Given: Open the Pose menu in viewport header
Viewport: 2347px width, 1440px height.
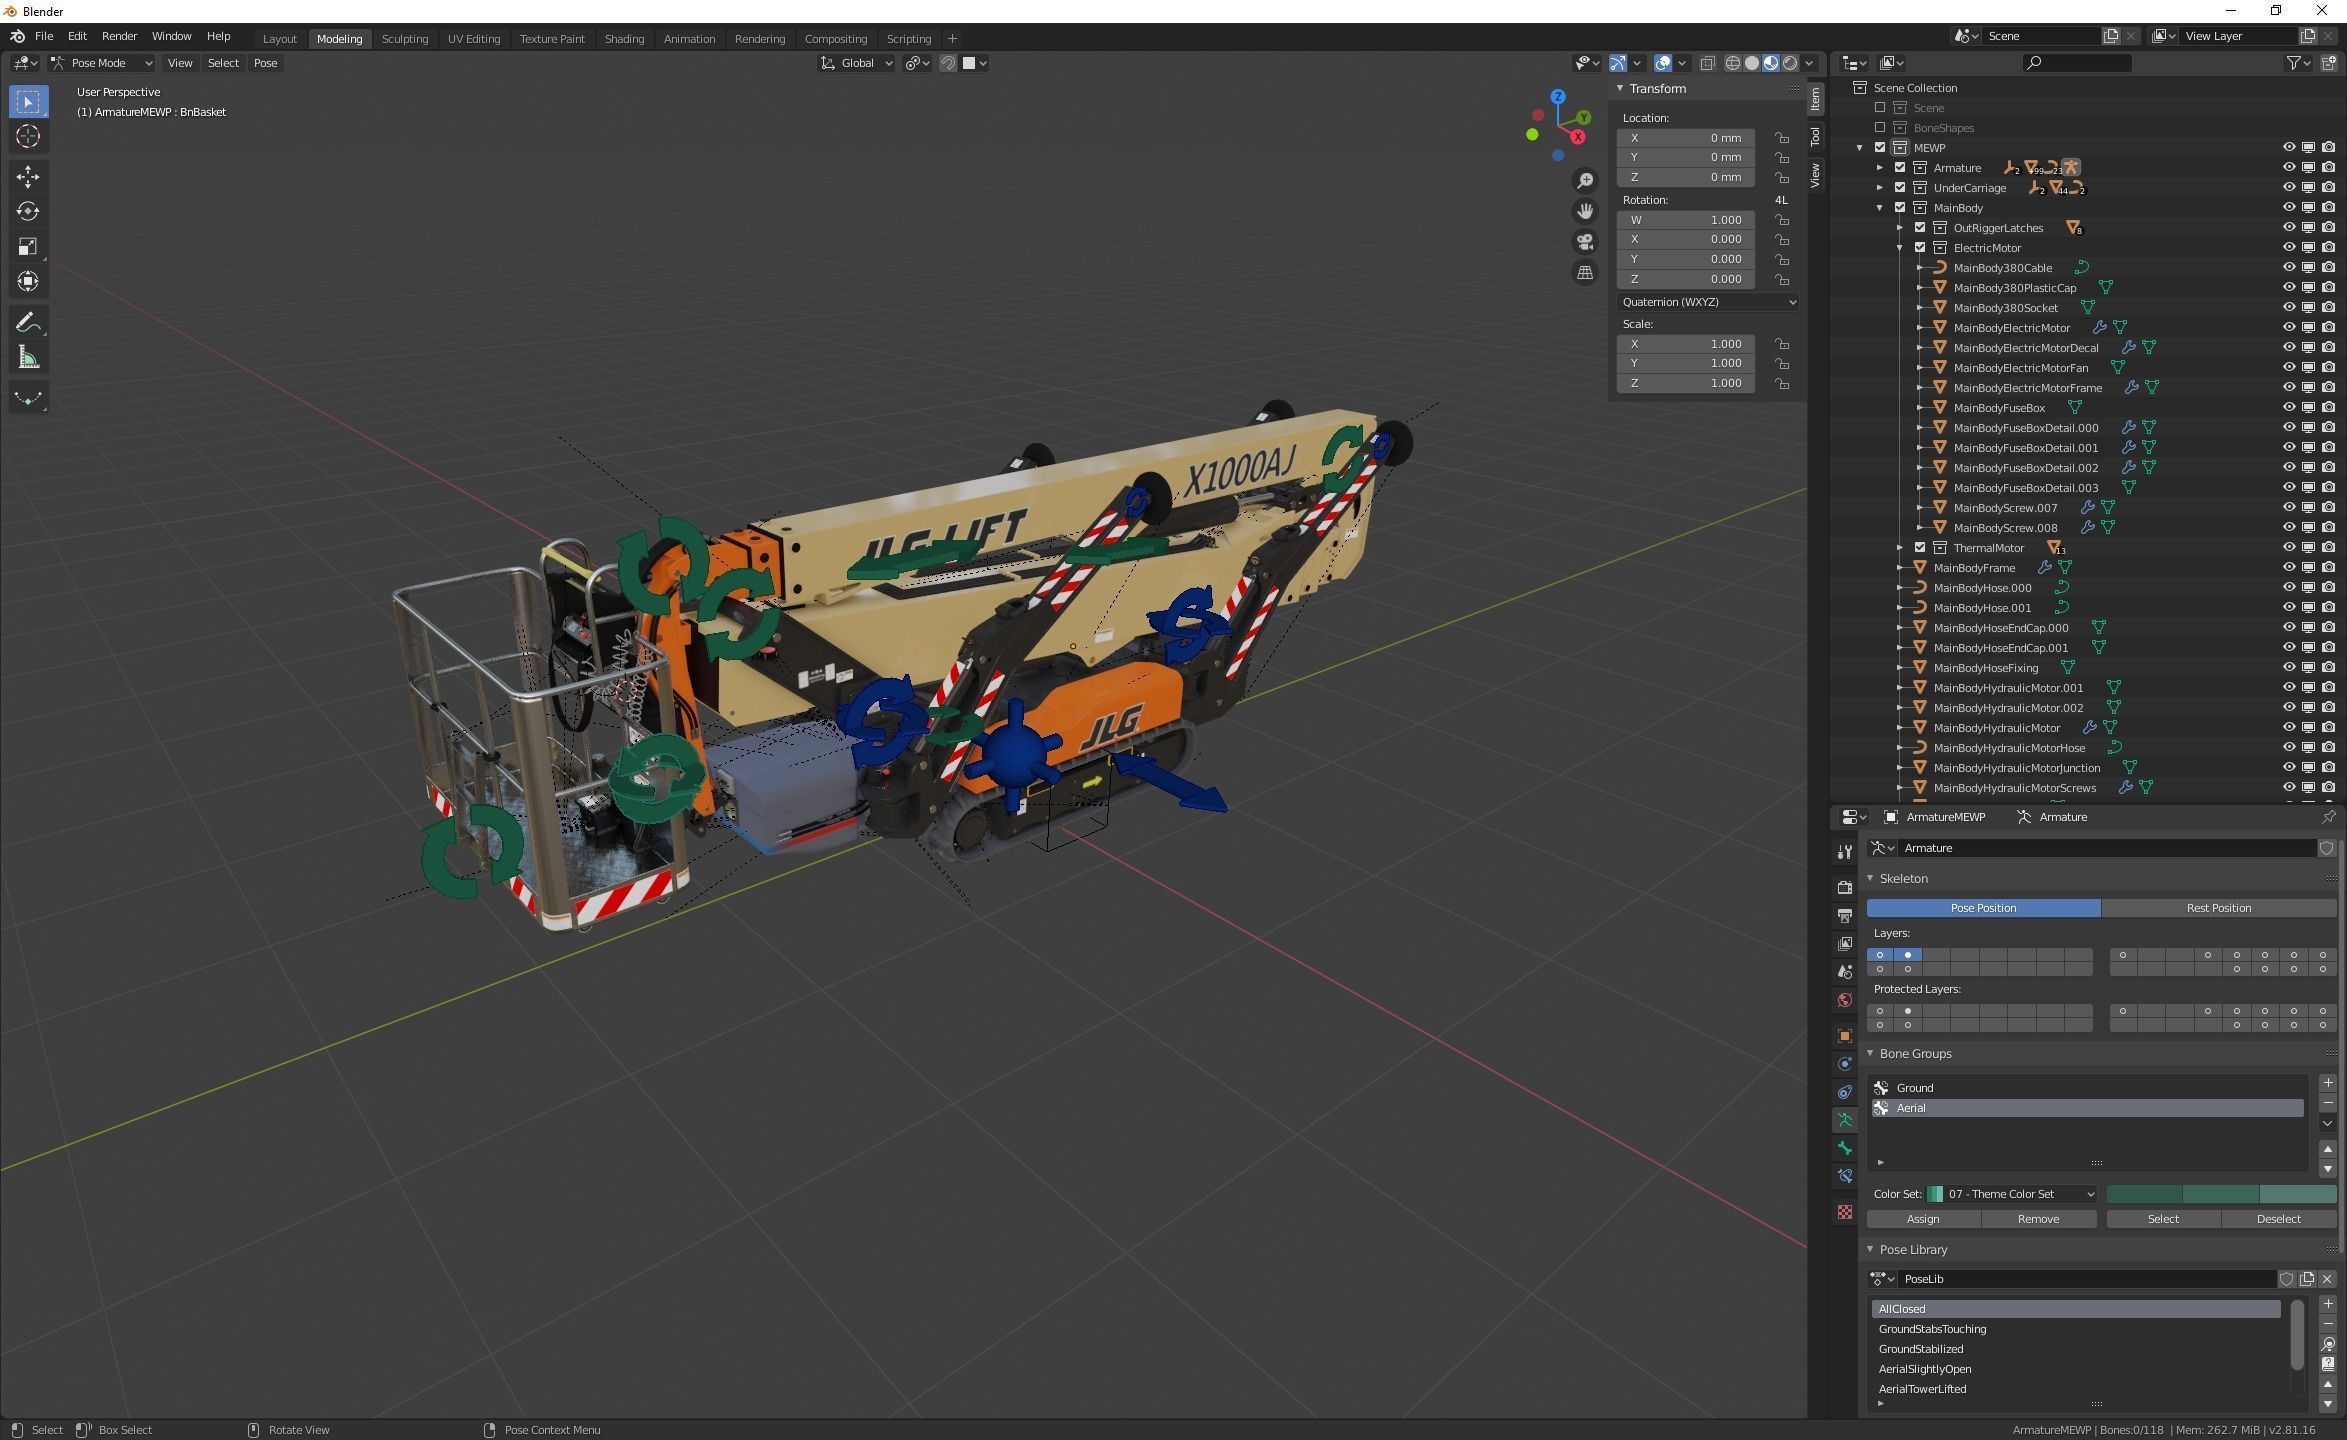Looking at the screenshot, I should tap(265, 63).
